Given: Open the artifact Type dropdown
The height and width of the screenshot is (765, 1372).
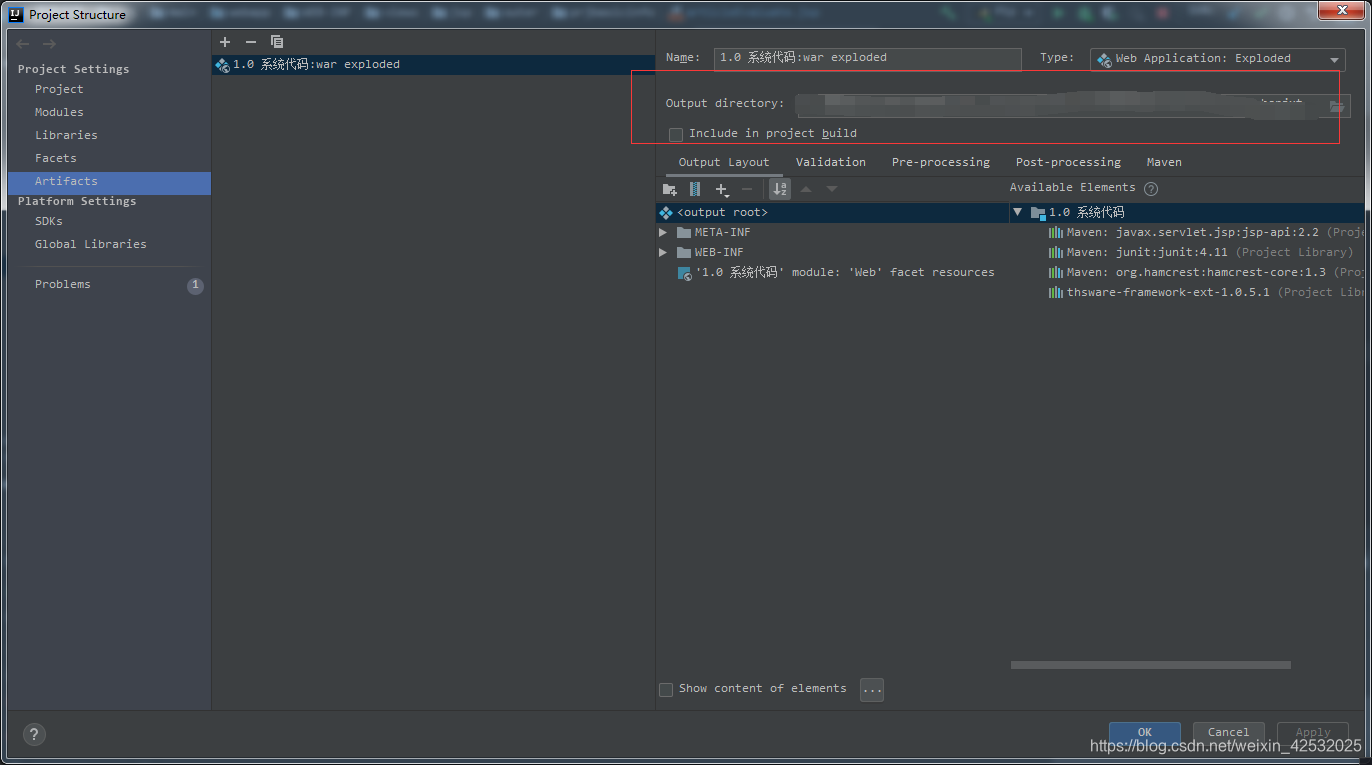Looking at the screenshot, I should click(x=1217, y=59).
